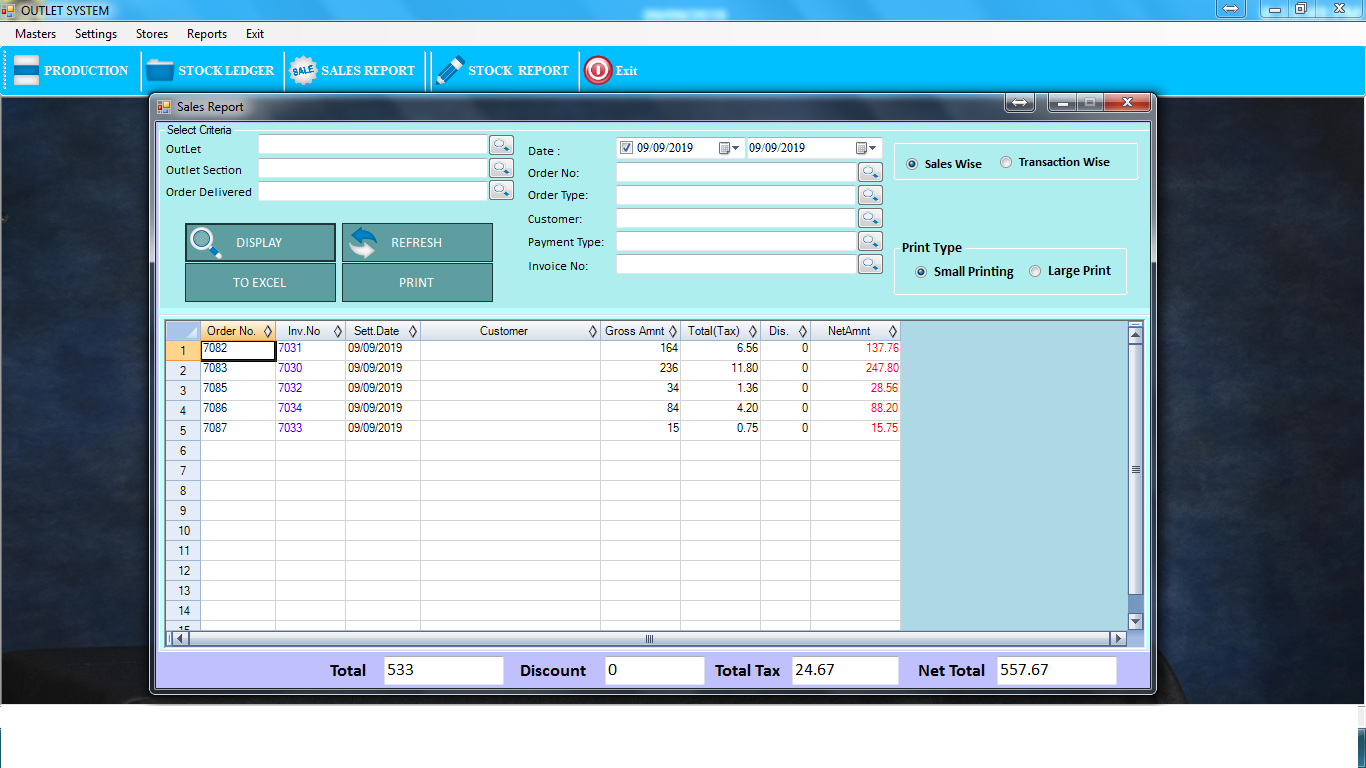
Task: Select row header number 5
Action: 183,430
